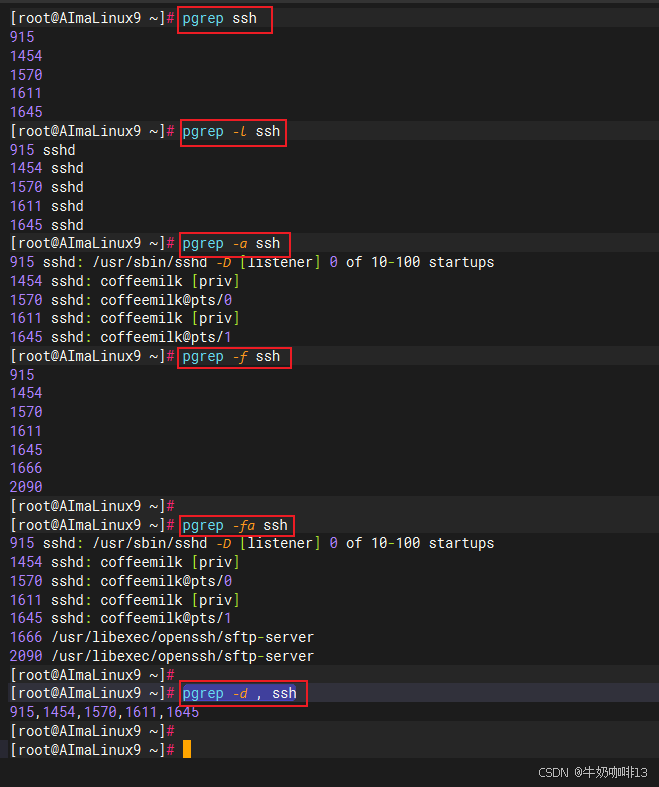Select the lone PID 1666 in pgrep -f output

26,468
